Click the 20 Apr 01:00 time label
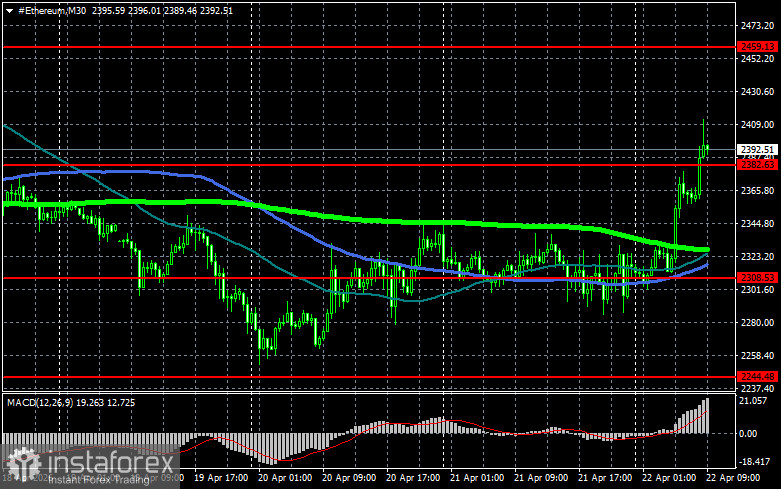 click(285, 478)
